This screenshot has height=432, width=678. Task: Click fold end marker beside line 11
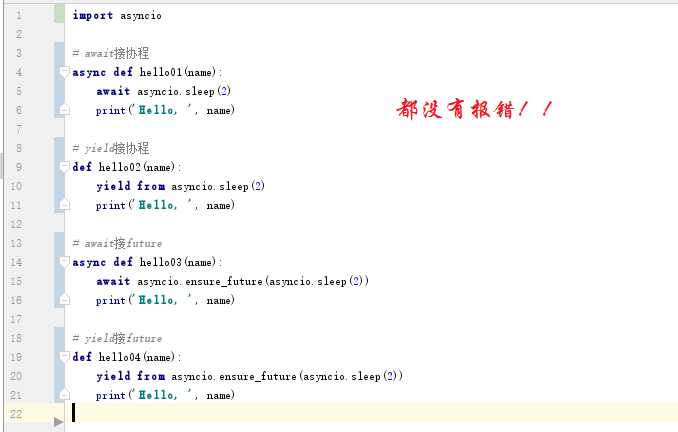64,205
